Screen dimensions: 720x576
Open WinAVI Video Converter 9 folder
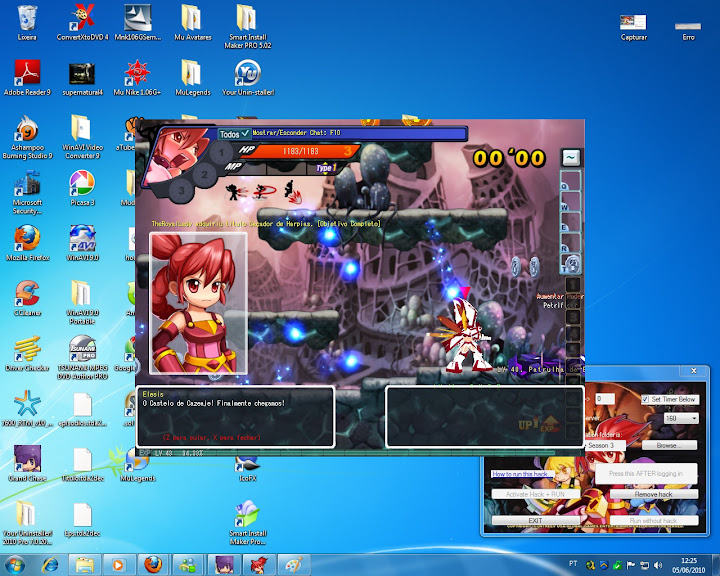click(82, 137)
